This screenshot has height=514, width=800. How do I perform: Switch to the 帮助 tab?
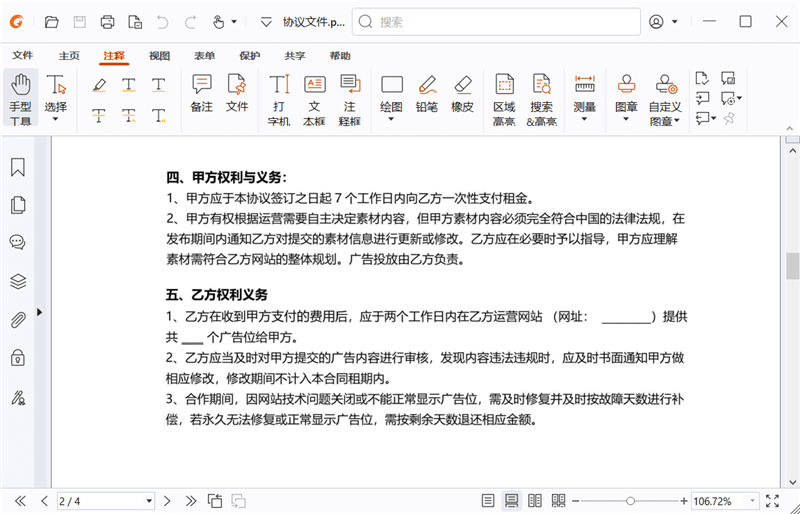340,56
